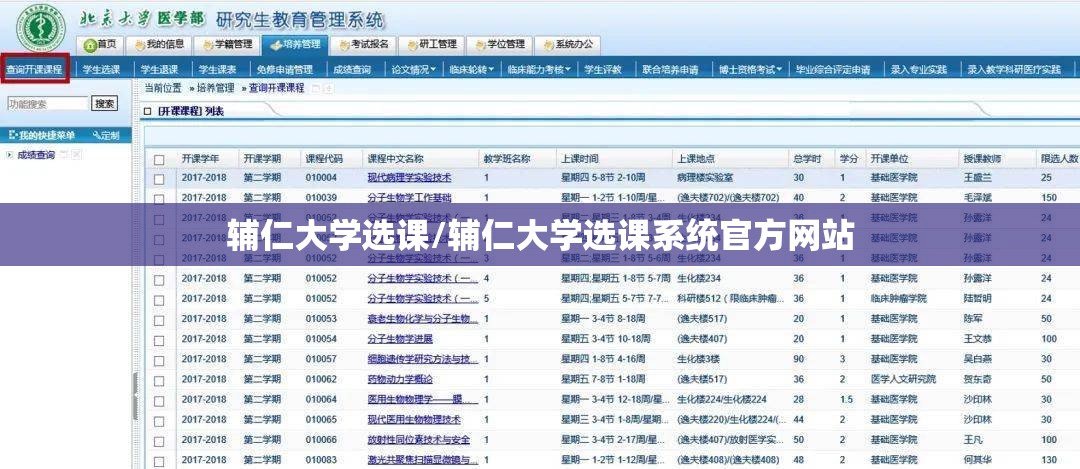Open the 学生课表 menu item
The width and height of the screenshot is (1080, 469).
(217, 70)
